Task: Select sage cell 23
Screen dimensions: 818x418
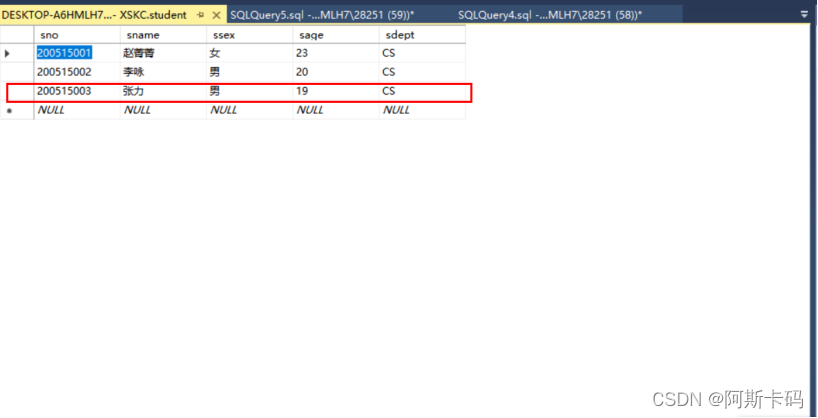Action: click(x=336, y=53)
